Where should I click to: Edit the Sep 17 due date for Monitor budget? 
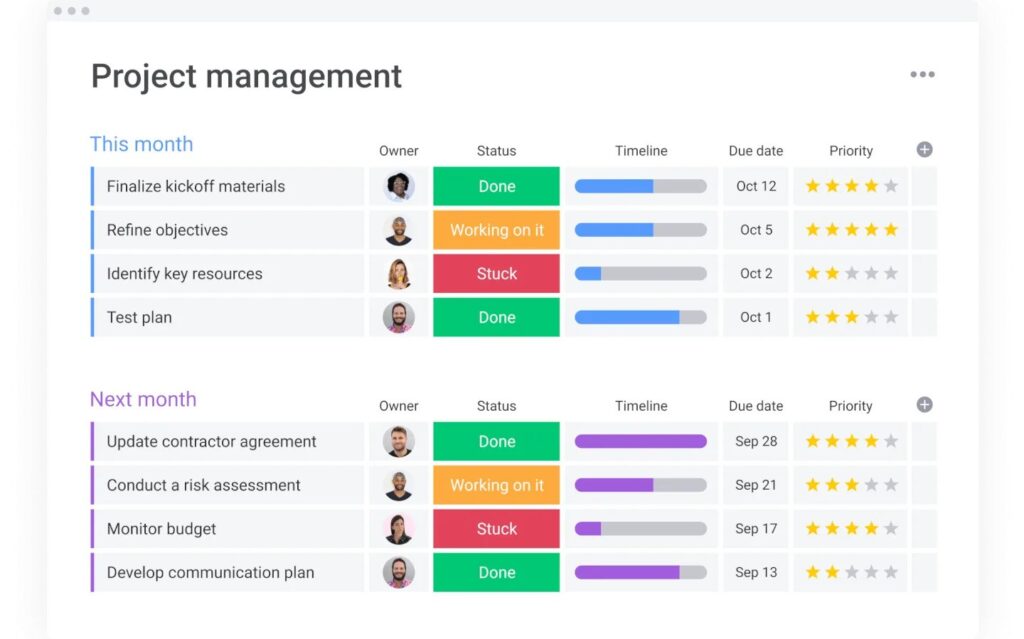coord(755,529)
